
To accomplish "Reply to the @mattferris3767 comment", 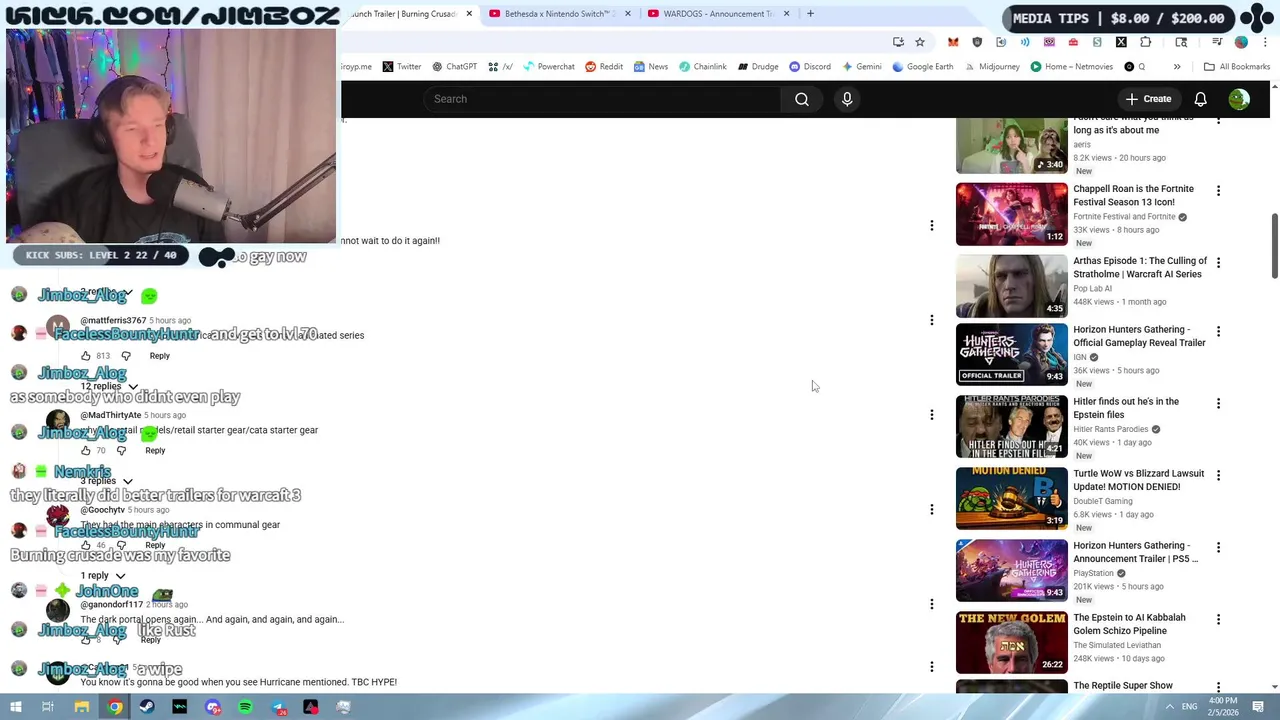I will pos(159,356).
